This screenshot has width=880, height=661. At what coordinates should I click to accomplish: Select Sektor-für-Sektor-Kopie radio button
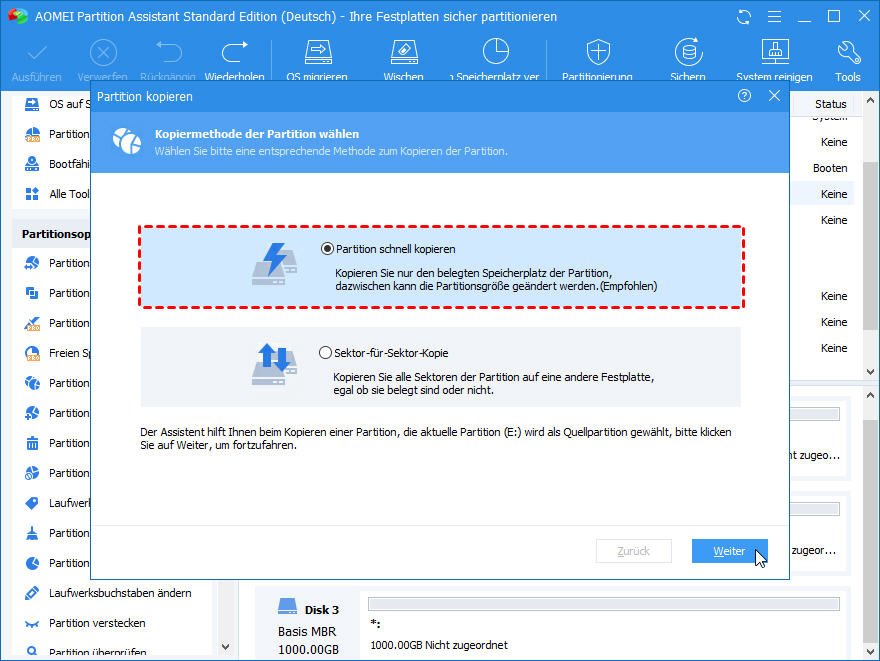coord(326,353)
